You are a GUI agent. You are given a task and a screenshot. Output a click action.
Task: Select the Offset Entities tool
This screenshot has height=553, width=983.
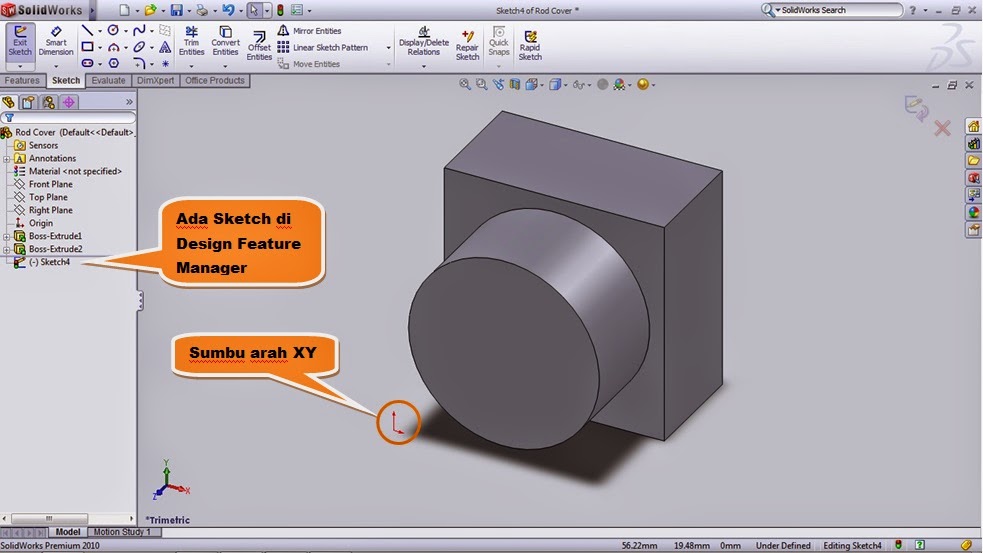(259, 46)
